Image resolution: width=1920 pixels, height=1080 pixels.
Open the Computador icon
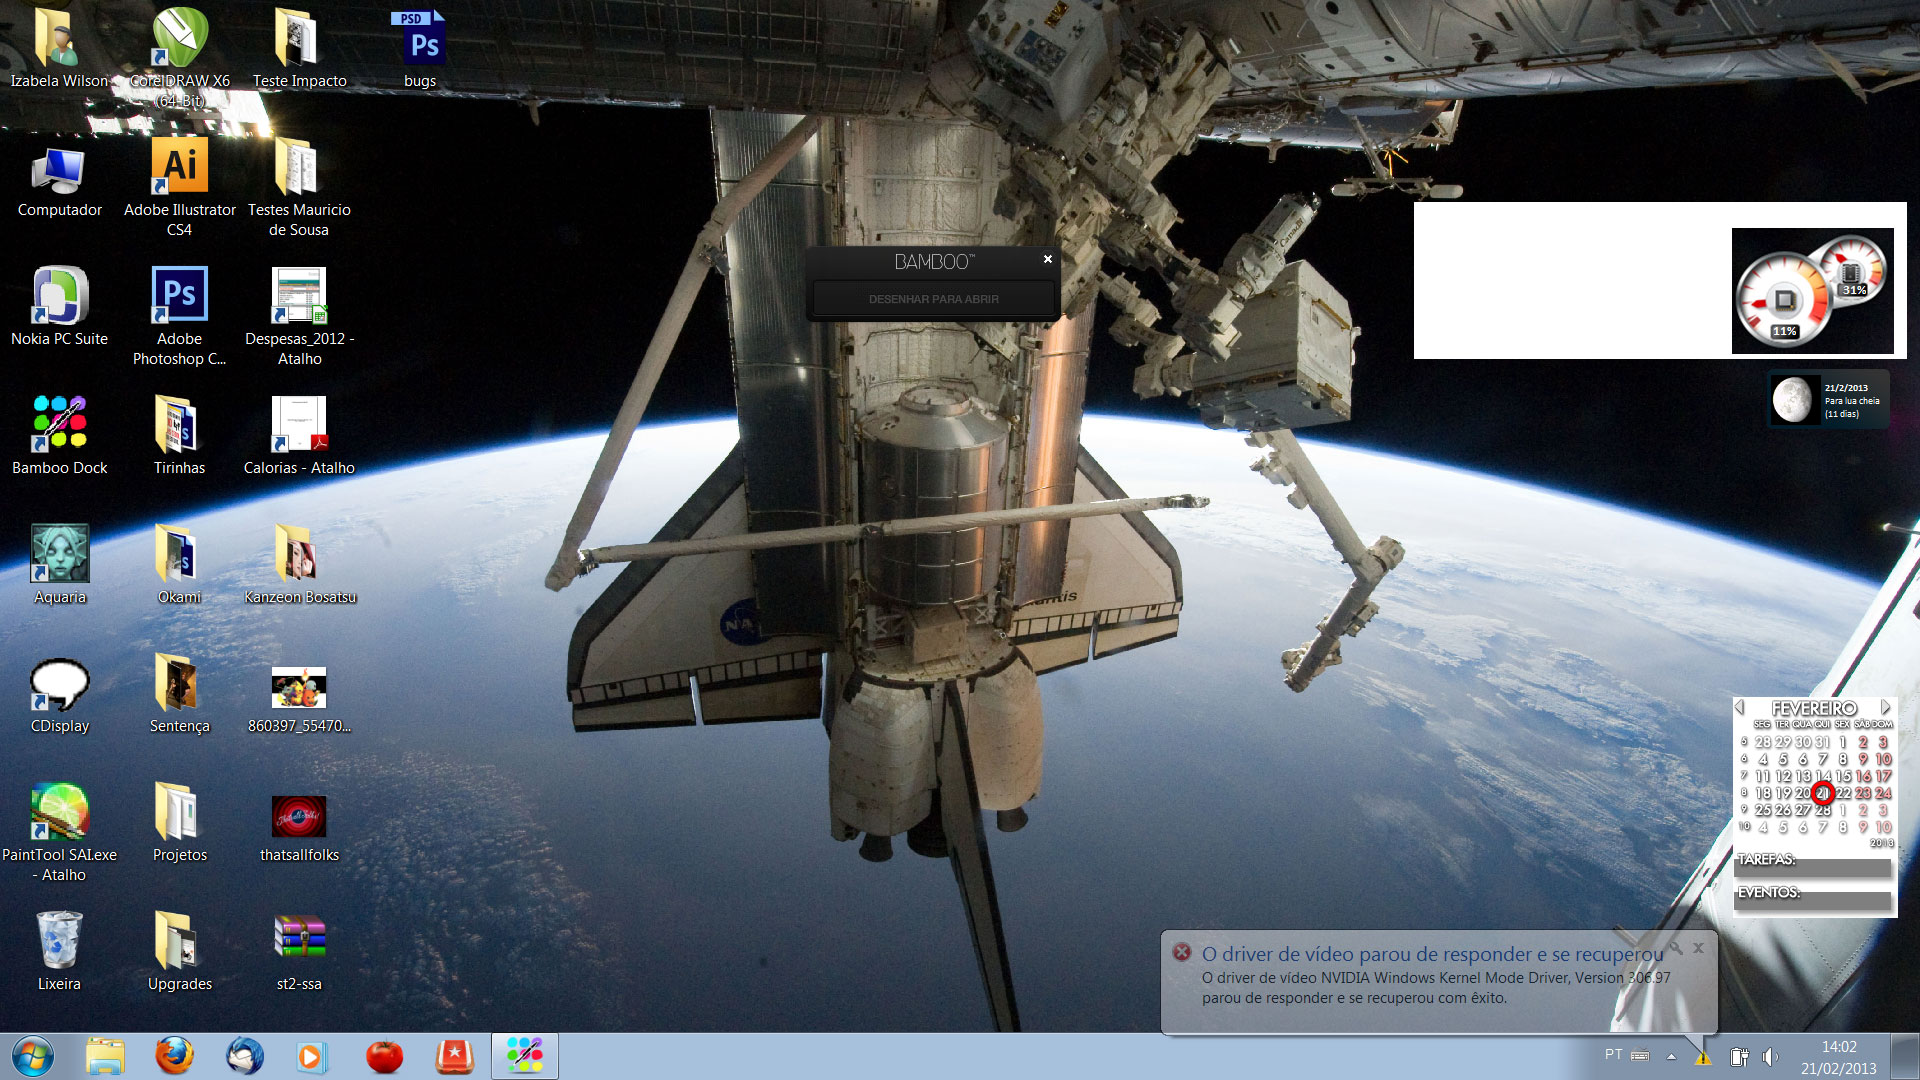point(59,180)
